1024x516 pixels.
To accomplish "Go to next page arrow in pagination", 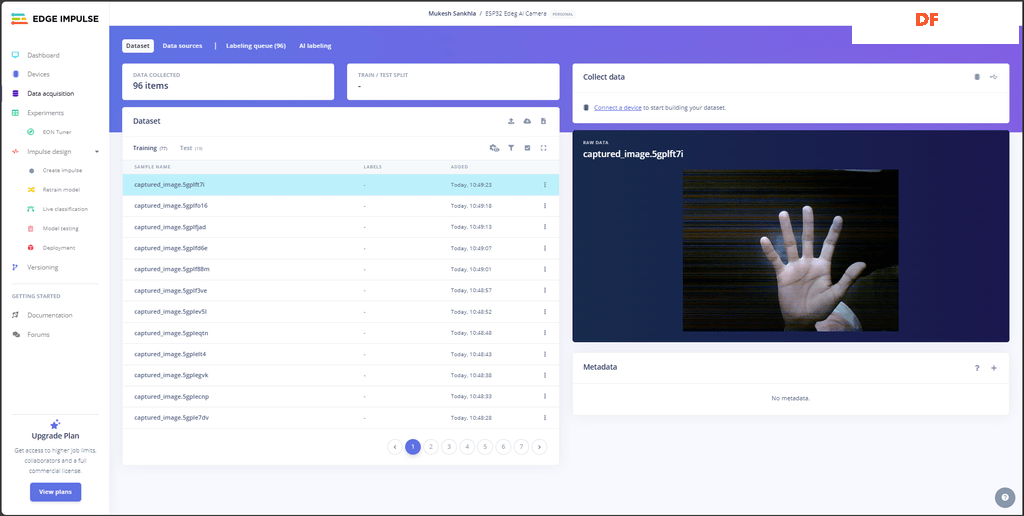I will point(539,447).
